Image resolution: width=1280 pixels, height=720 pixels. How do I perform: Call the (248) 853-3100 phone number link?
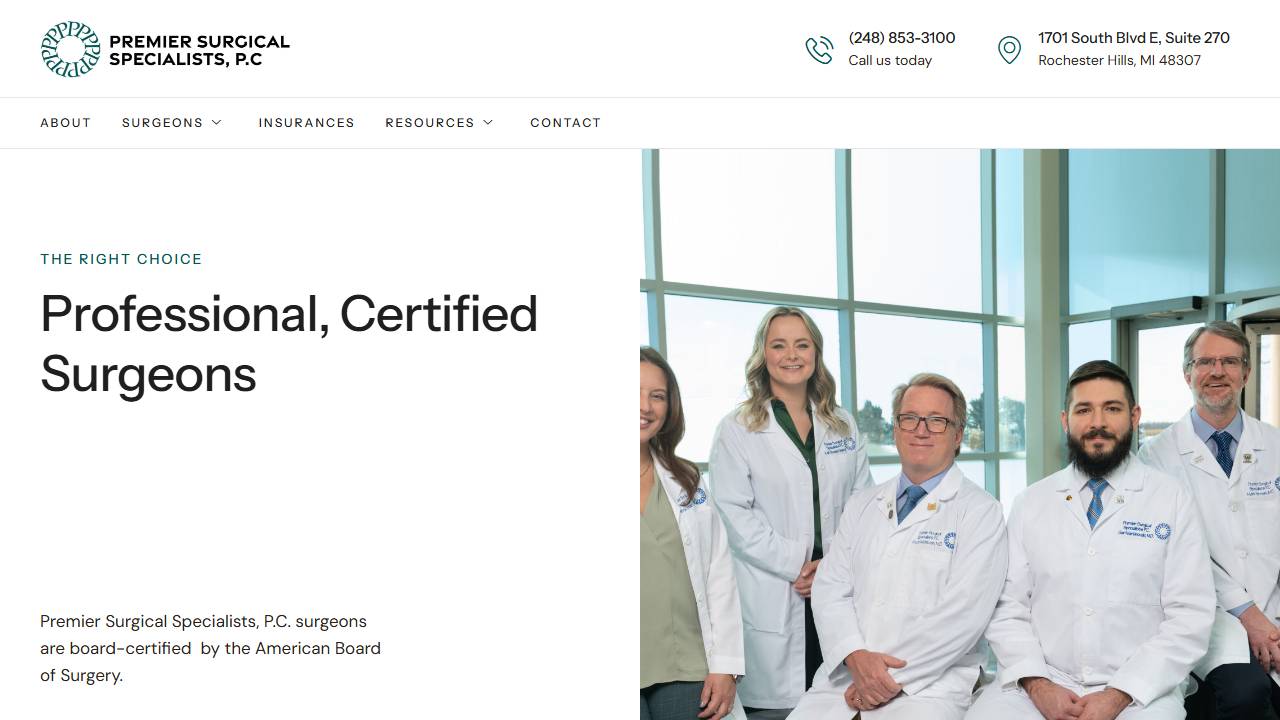point(902,38)
